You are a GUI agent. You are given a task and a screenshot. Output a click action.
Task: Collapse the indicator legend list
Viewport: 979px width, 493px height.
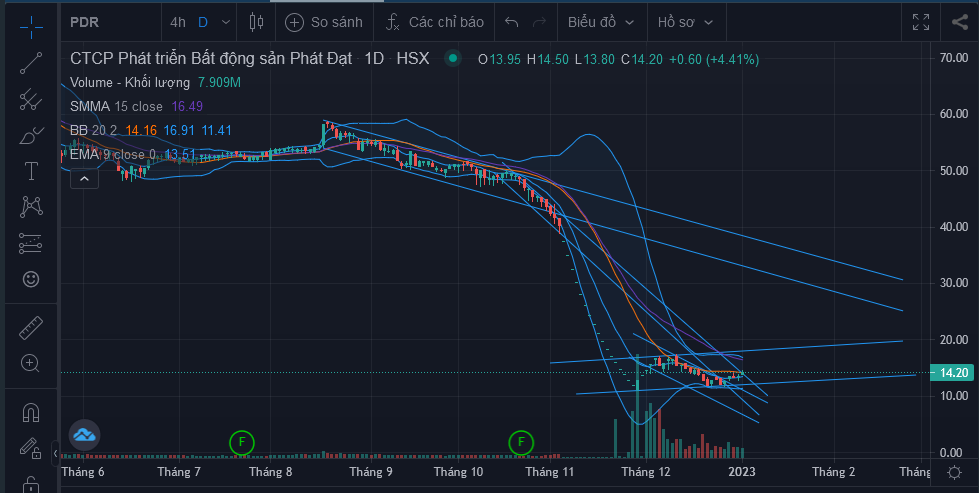click(84, 179)
